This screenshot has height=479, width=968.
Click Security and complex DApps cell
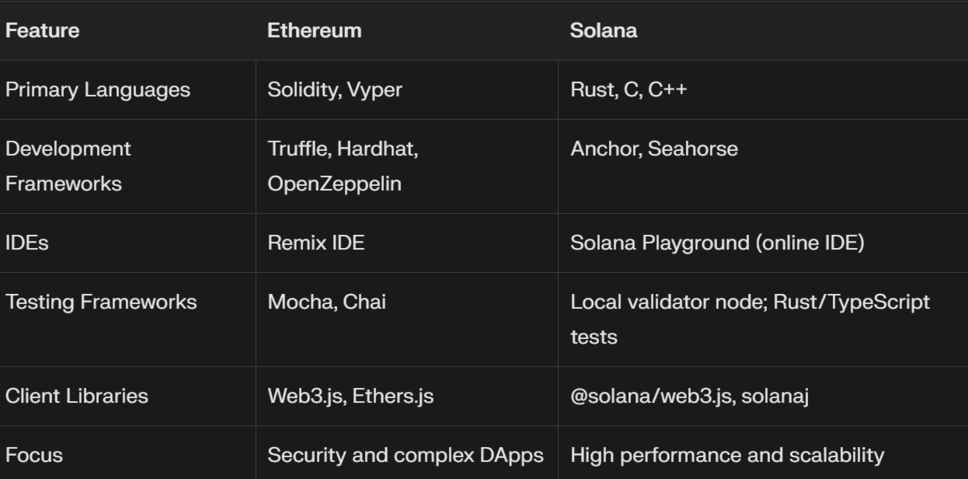pos(406,456)
